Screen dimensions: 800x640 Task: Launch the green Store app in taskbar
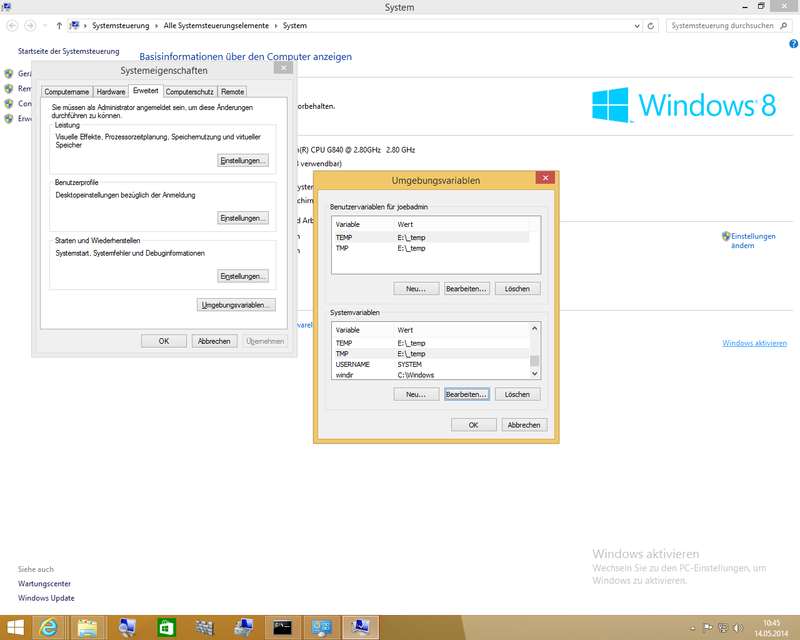166,627
